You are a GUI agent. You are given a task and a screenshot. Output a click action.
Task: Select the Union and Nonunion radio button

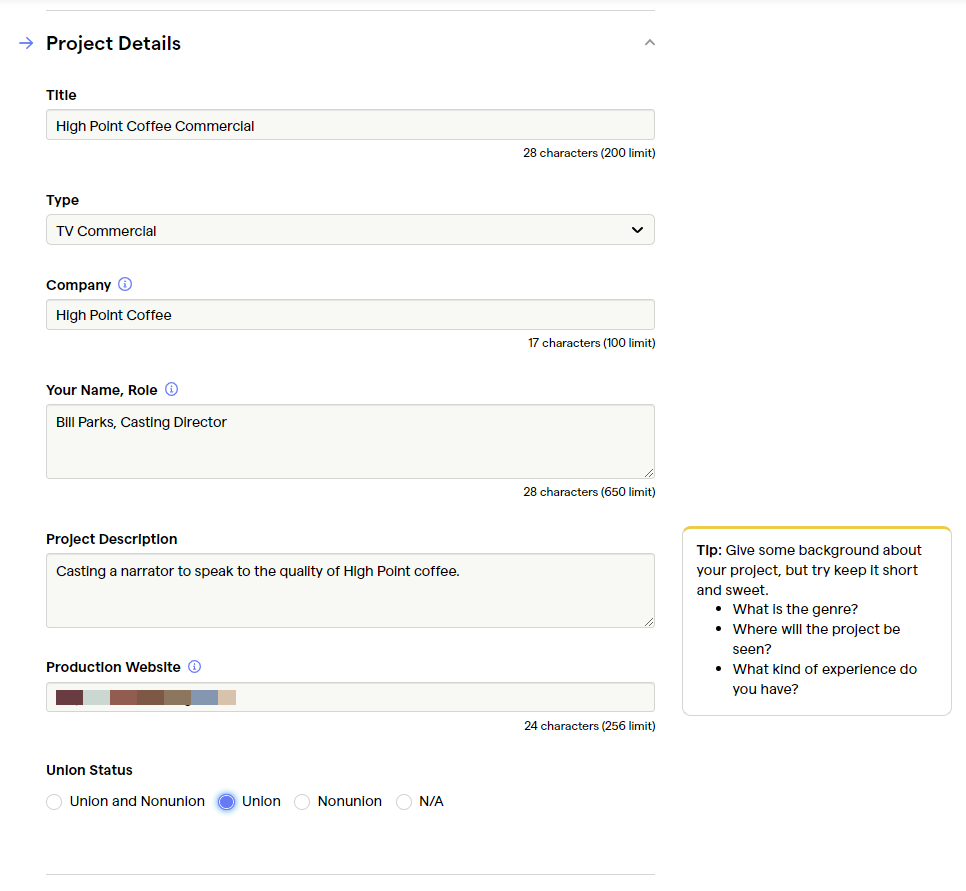point(54,802)
